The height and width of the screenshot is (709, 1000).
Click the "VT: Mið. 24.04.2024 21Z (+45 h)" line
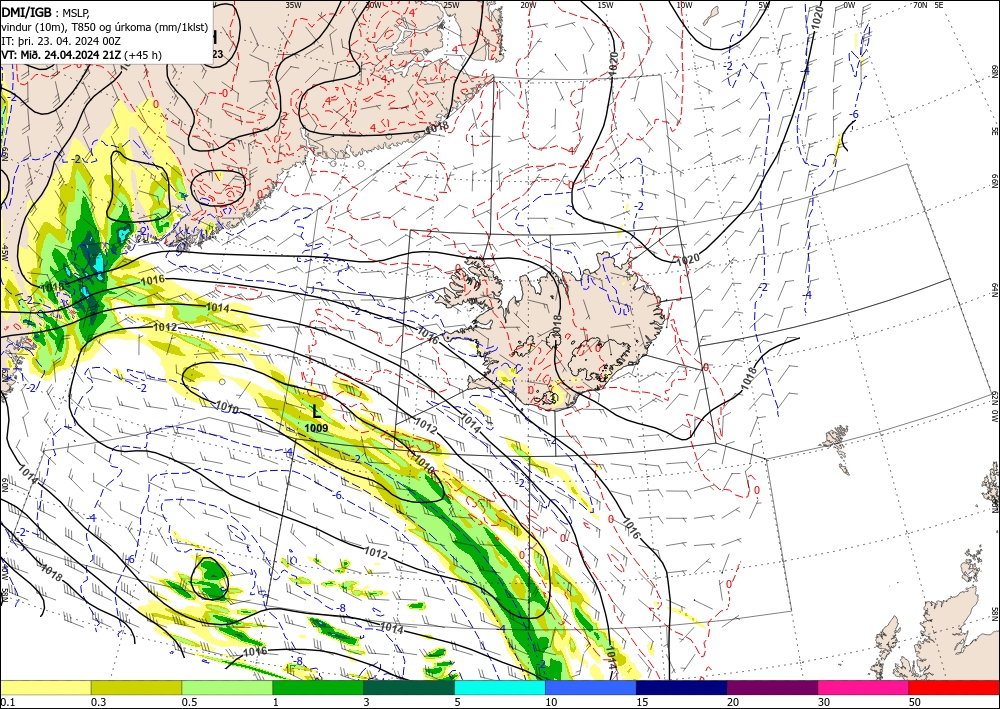click(x=82, y=55)
